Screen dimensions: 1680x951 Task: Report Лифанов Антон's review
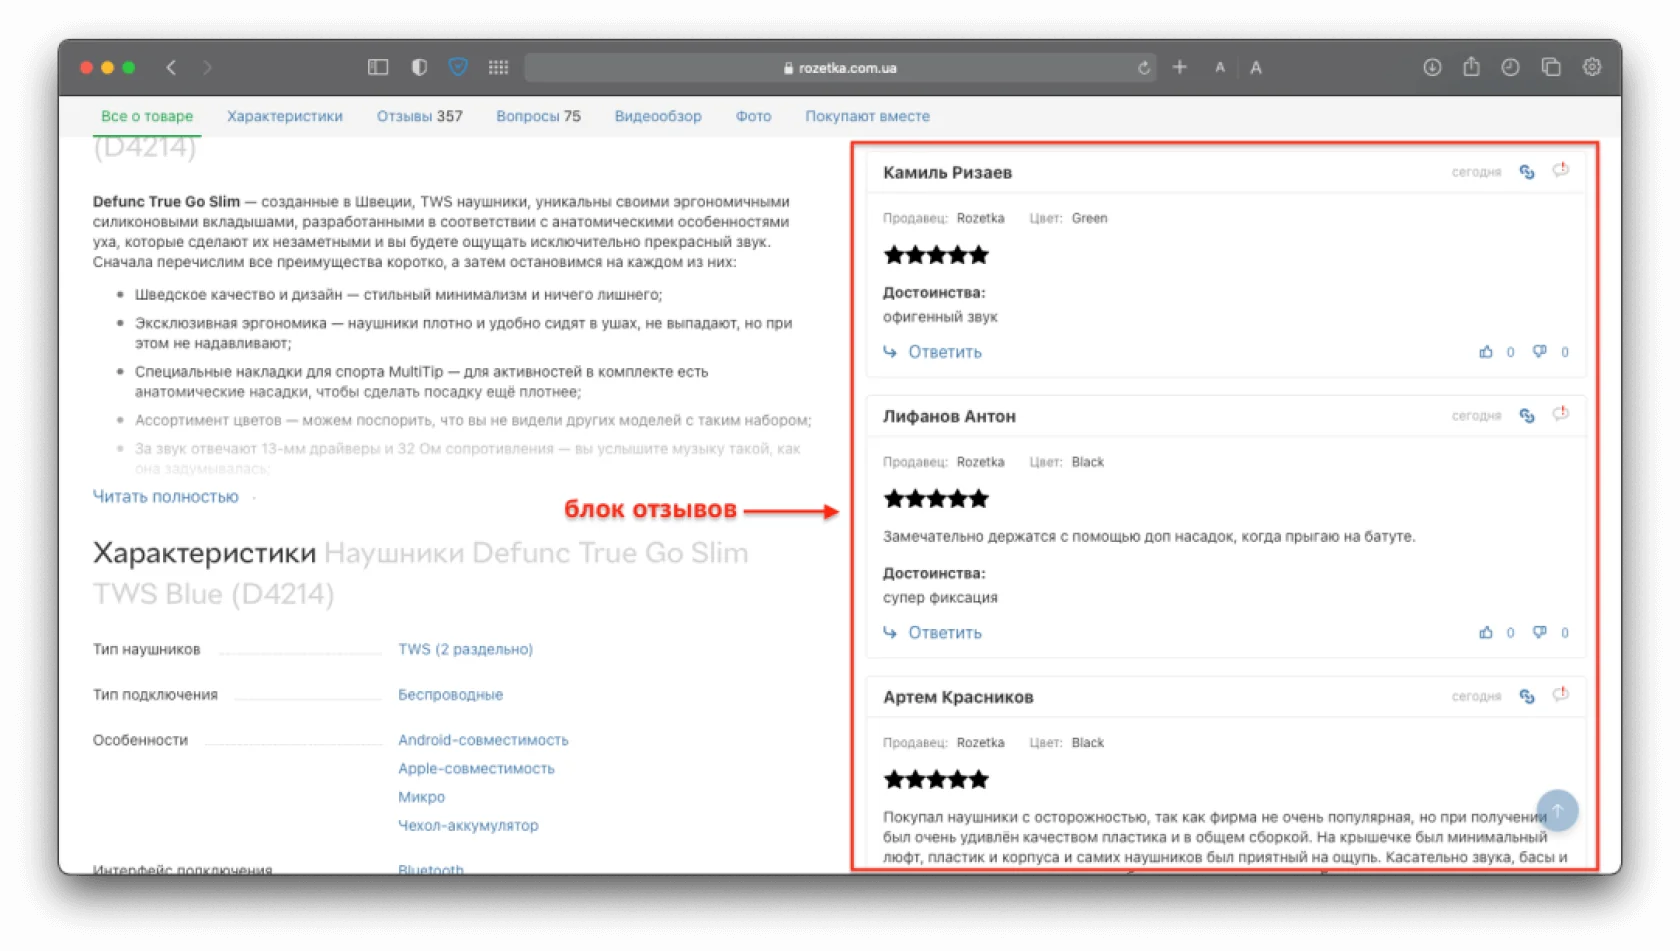pyautogui.click(x=1561, y=414)
